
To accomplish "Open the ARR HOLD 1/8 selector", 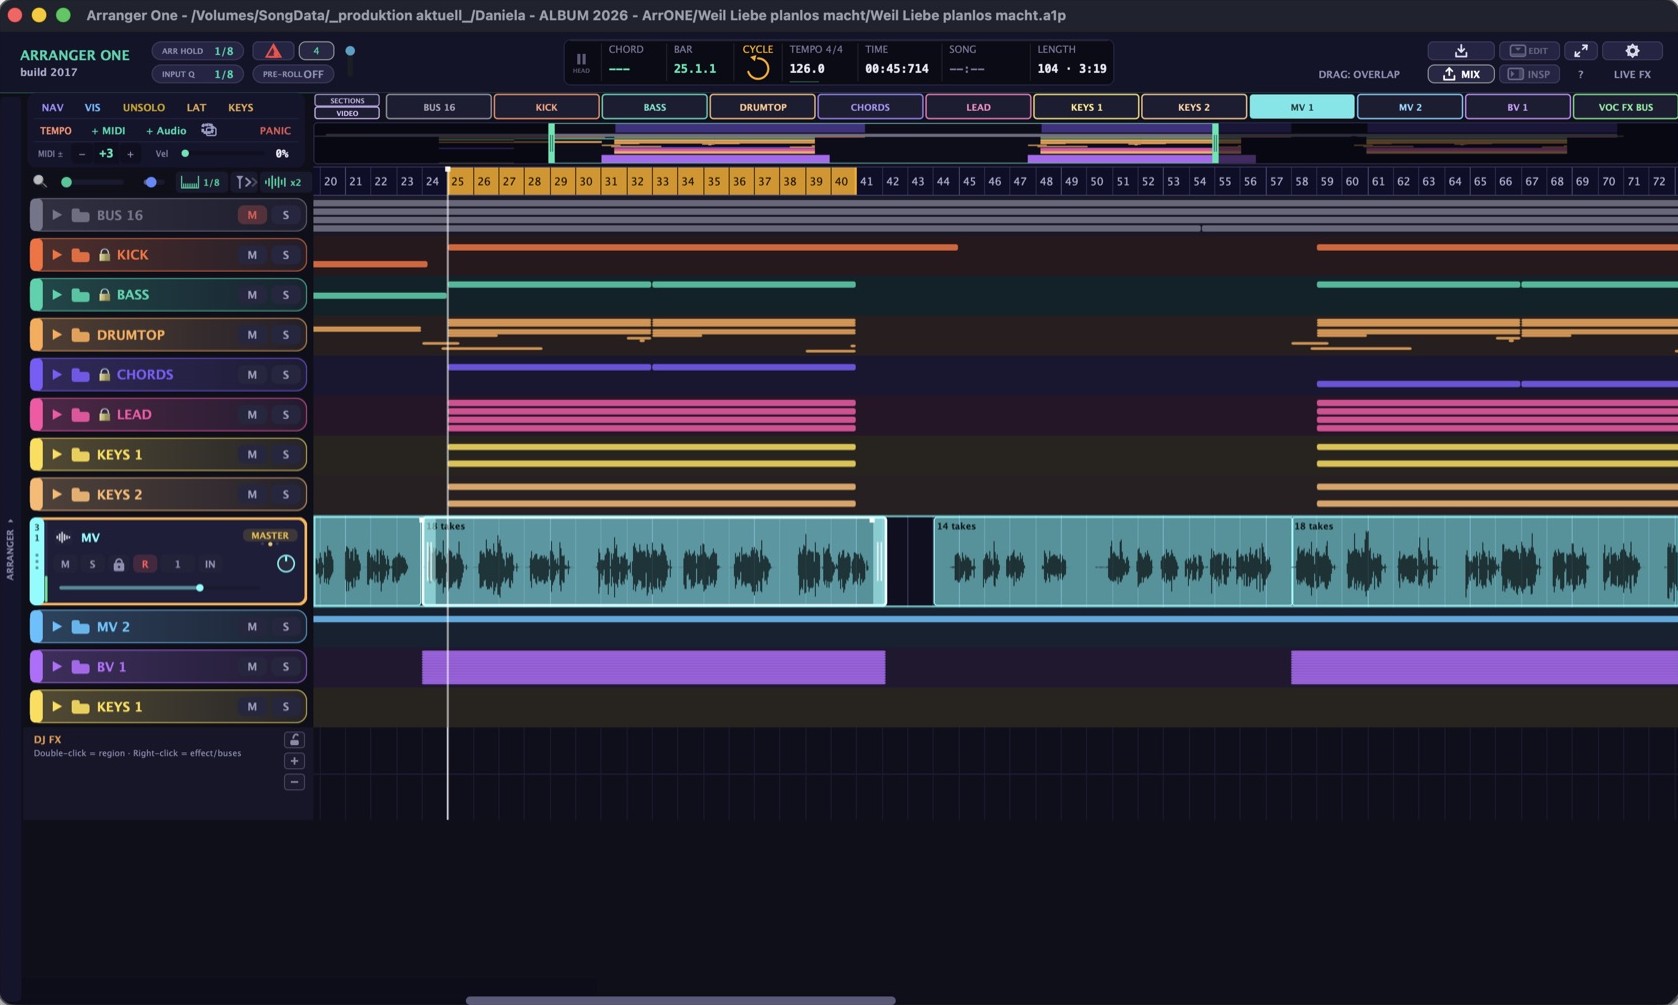I will 197,51.
